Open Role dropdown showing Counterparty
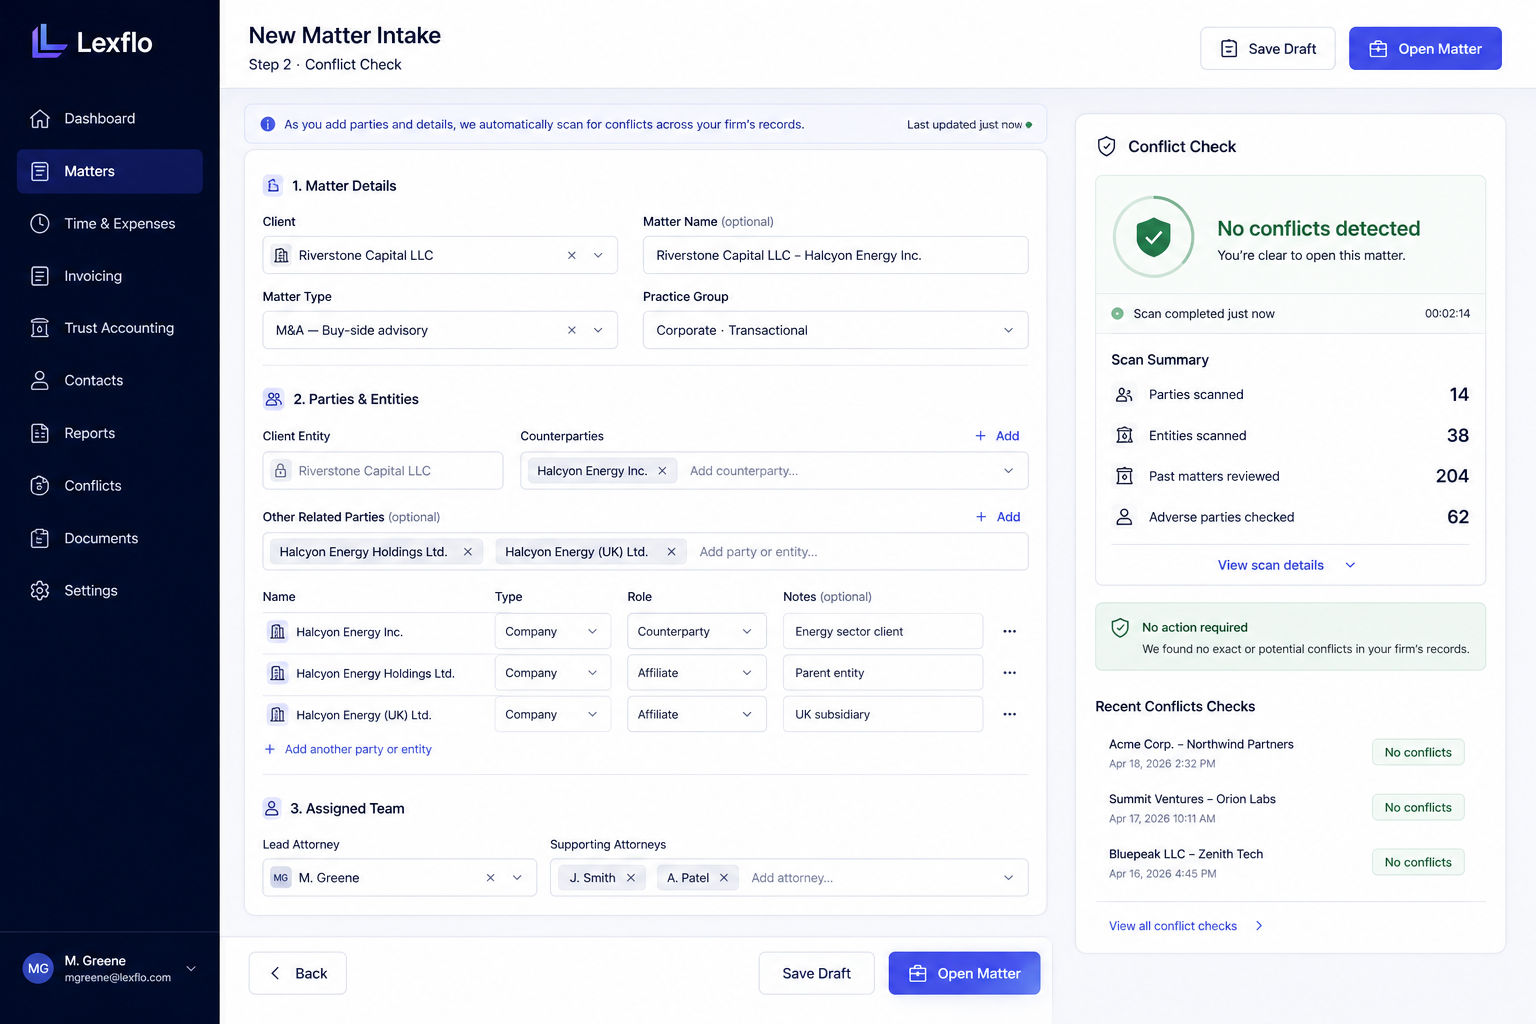 tap(697, 632)
